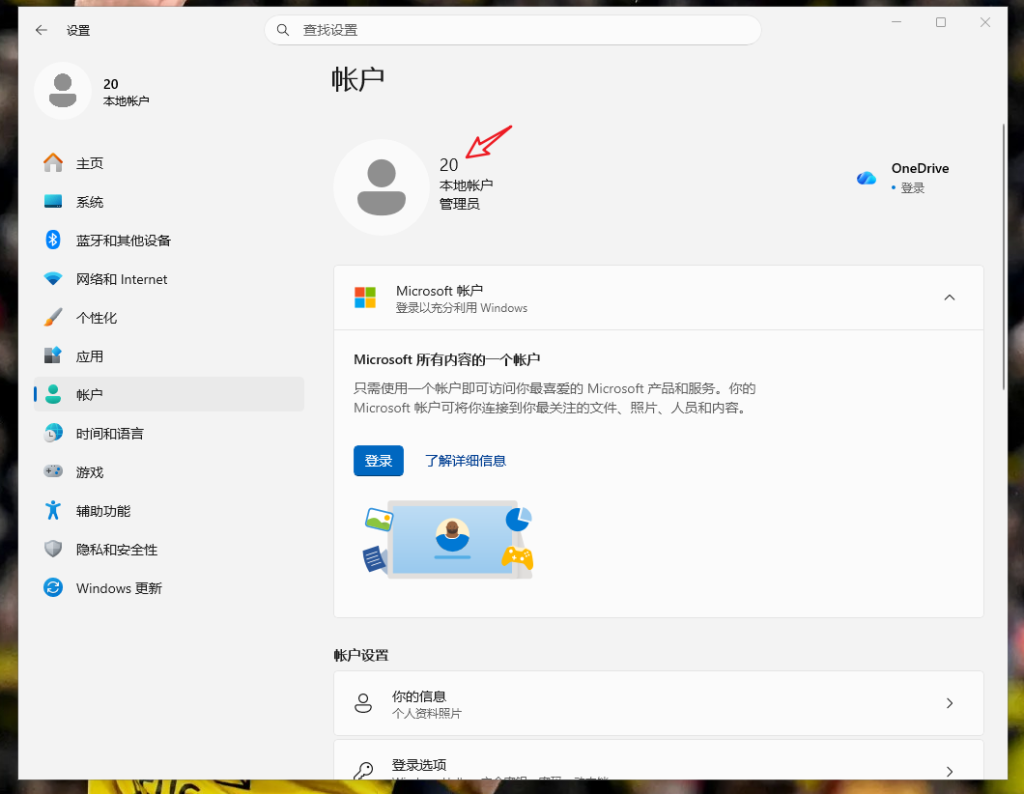Screen dimensions: 1024x794
Task: Collapse the Microsoft 帐户 card with the chevron
Action: 950,298
